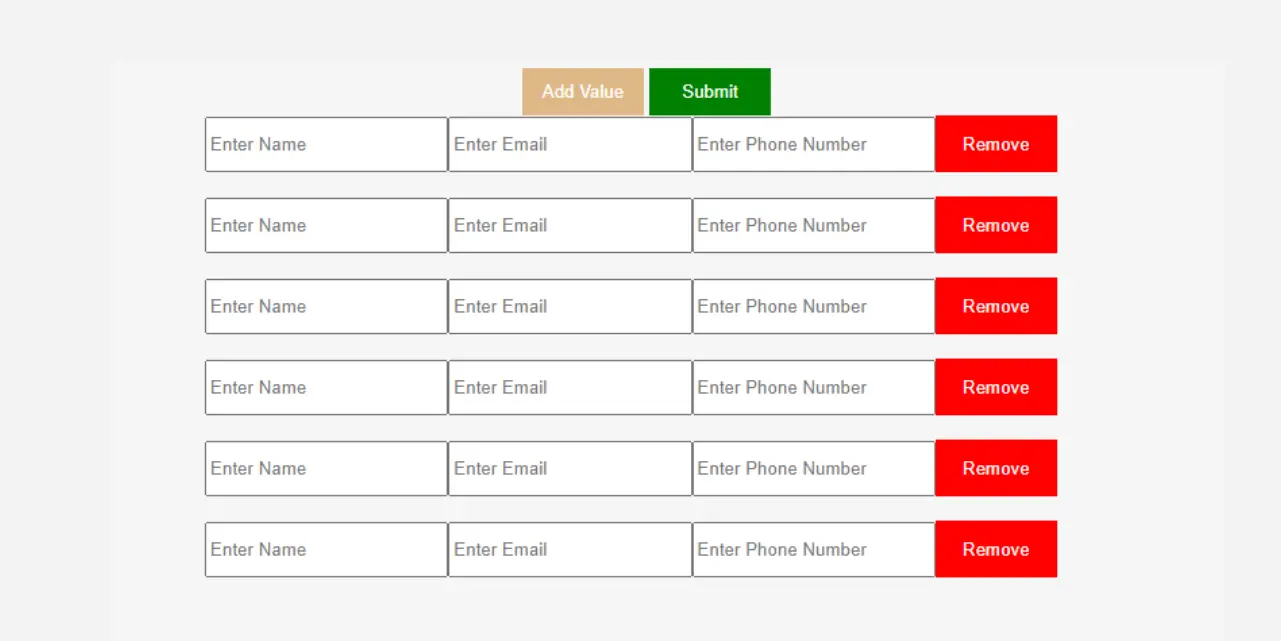Remove the second row of fields
The height and width of the screenshot is (641, 1281).
(996, 225)
